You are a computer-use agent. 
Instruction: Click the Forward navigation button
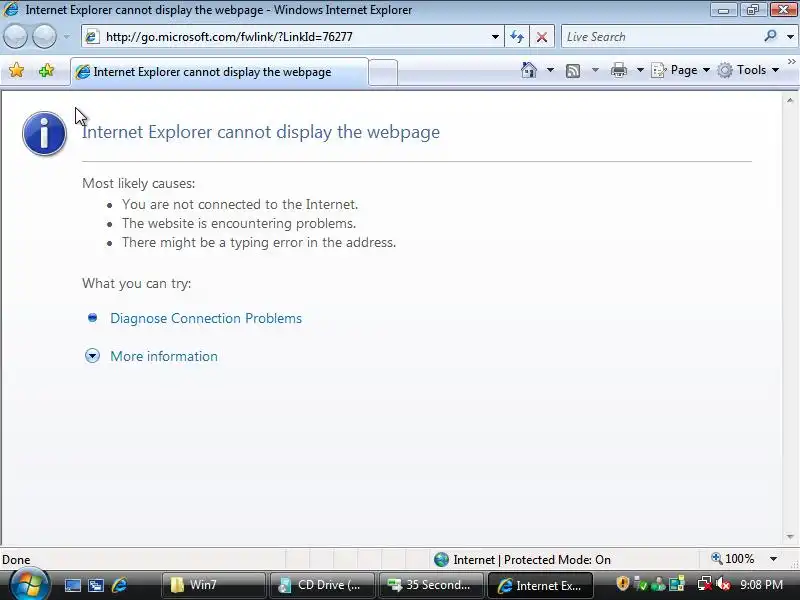pyautogui.click(x=45, y=37)
